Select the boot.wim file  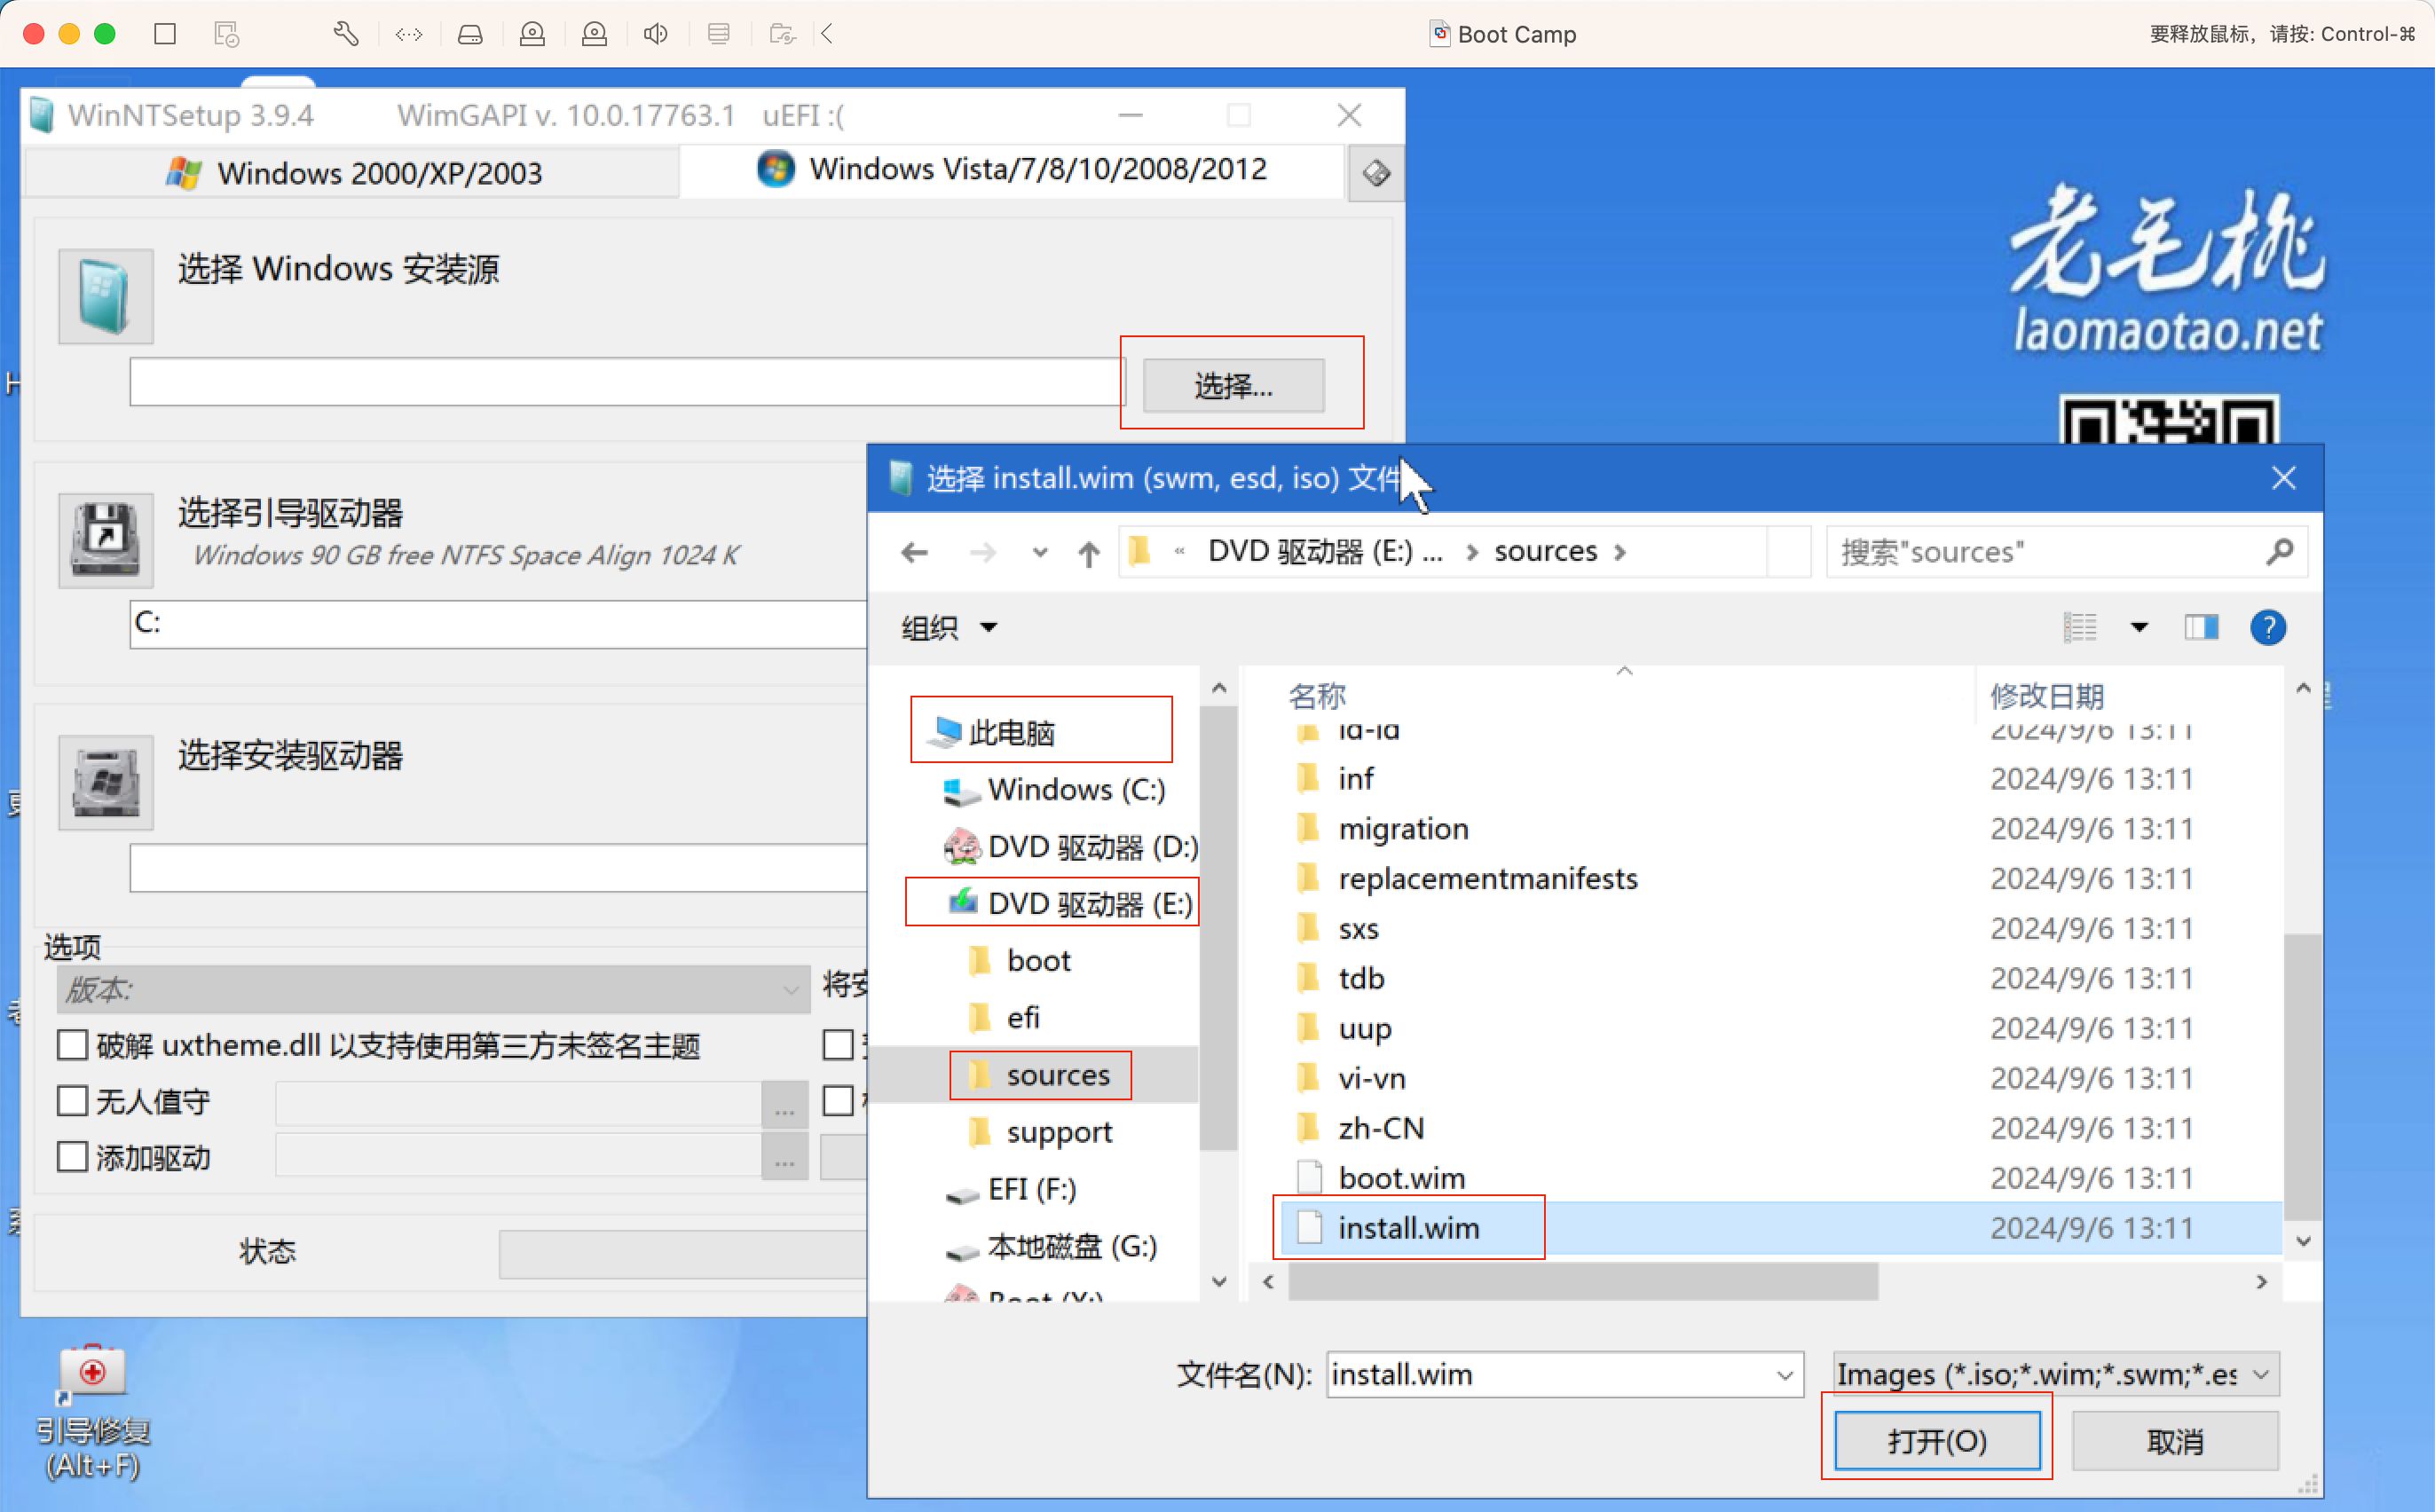click(1401, 1178)
